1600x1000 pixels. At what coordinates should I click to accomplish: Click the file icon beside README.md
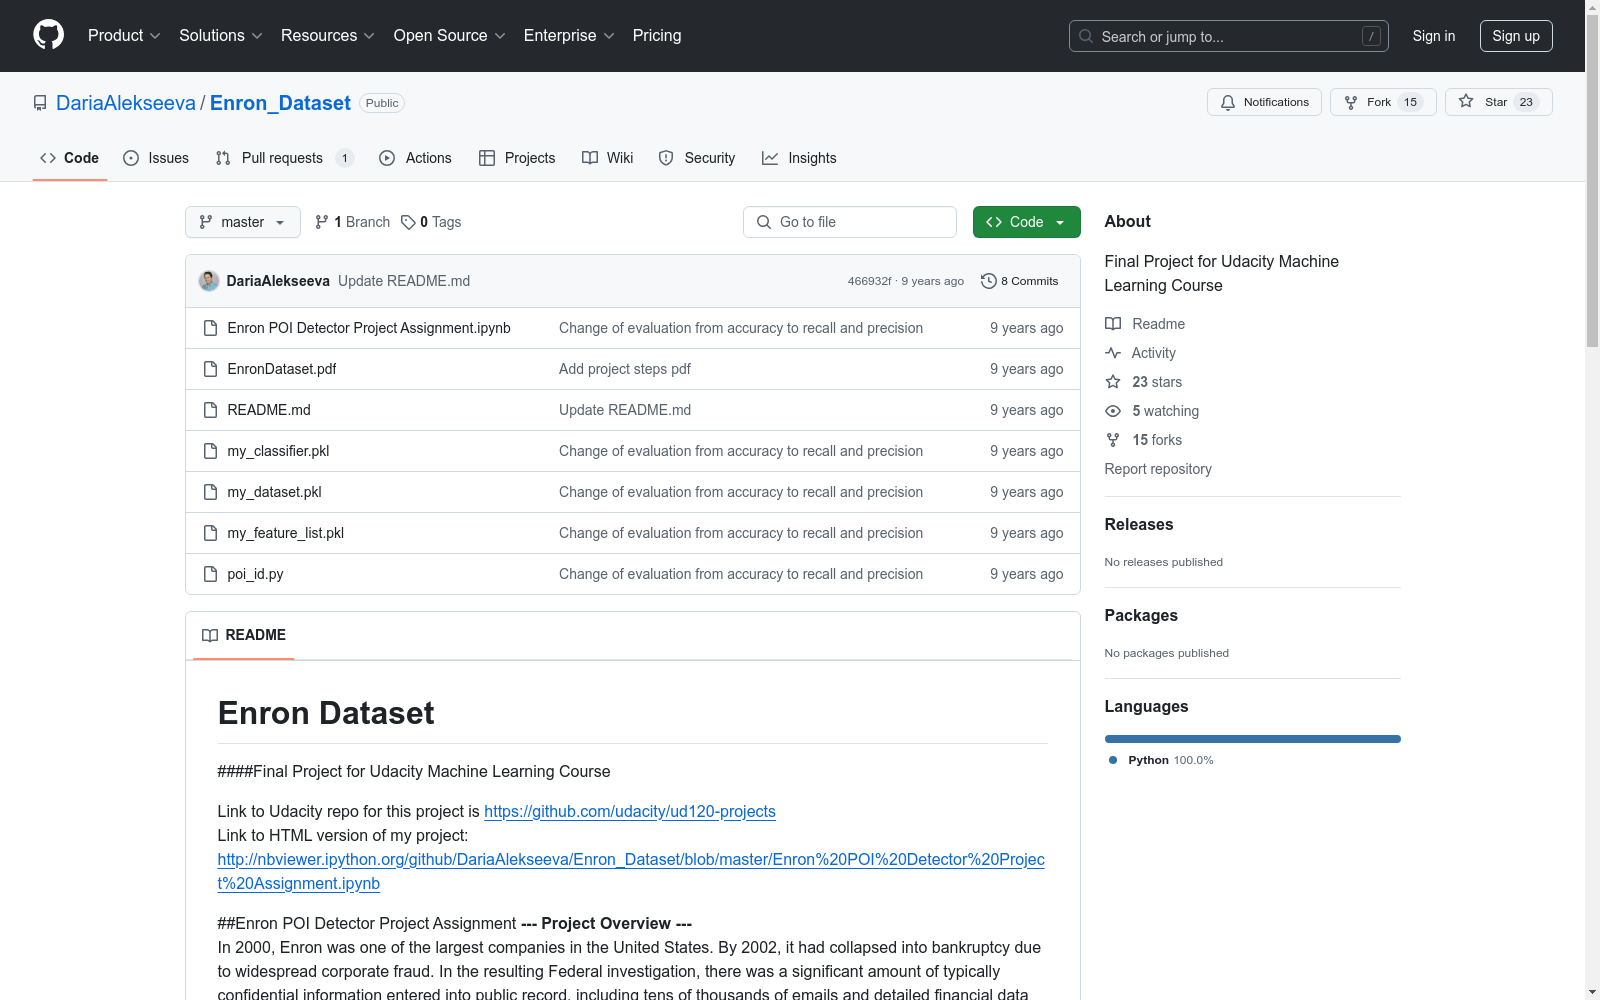[x=210, y=410]
